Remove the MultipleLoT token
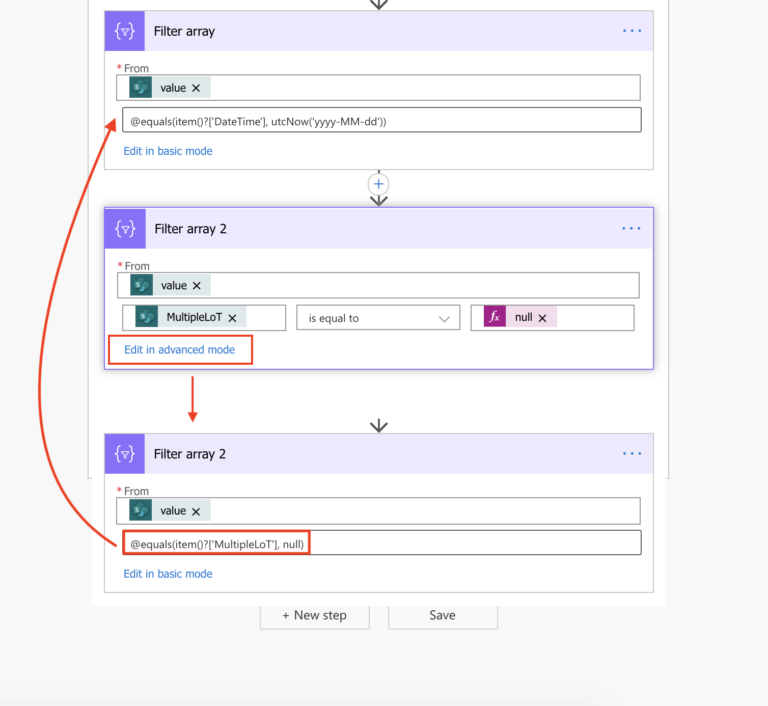768x706 pixels. coord(233,318)
